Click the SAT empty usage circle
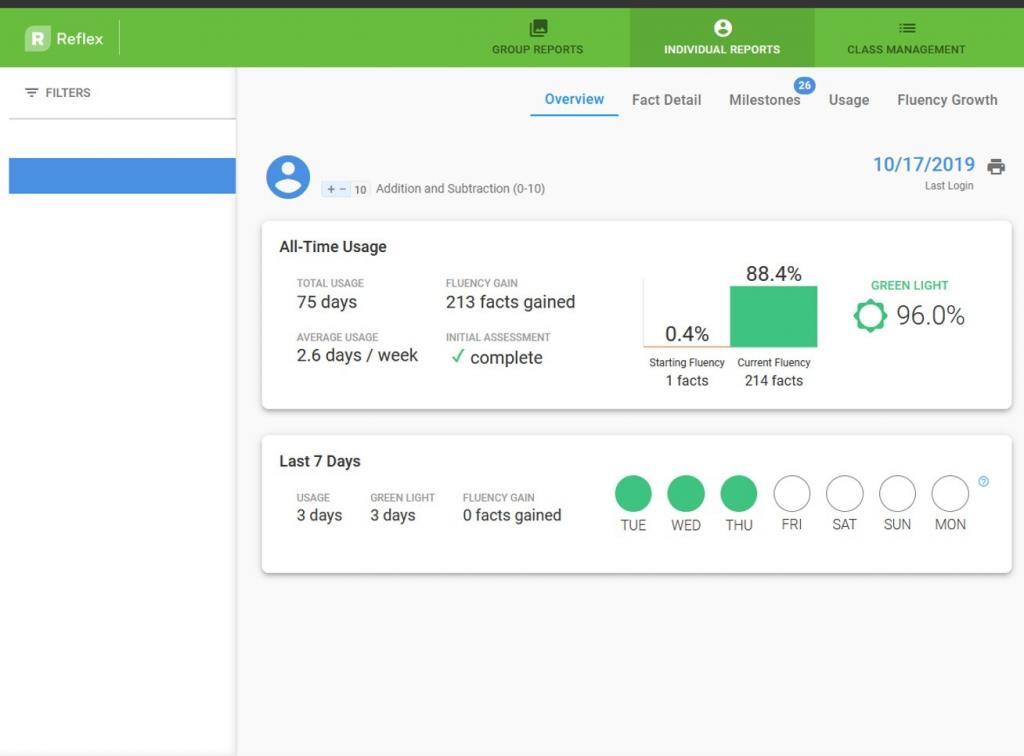 [x=844, y=493]
